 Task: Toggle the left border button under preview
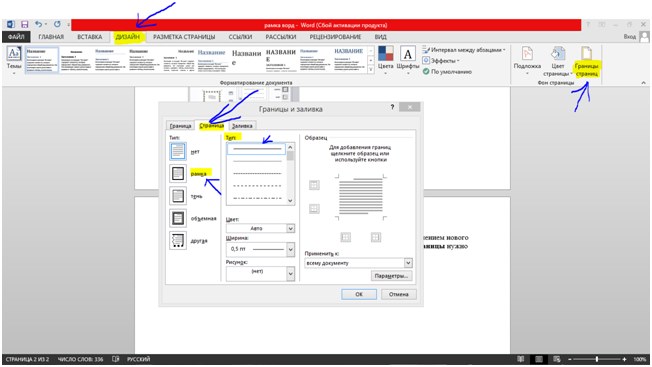[x=346, y=237]
